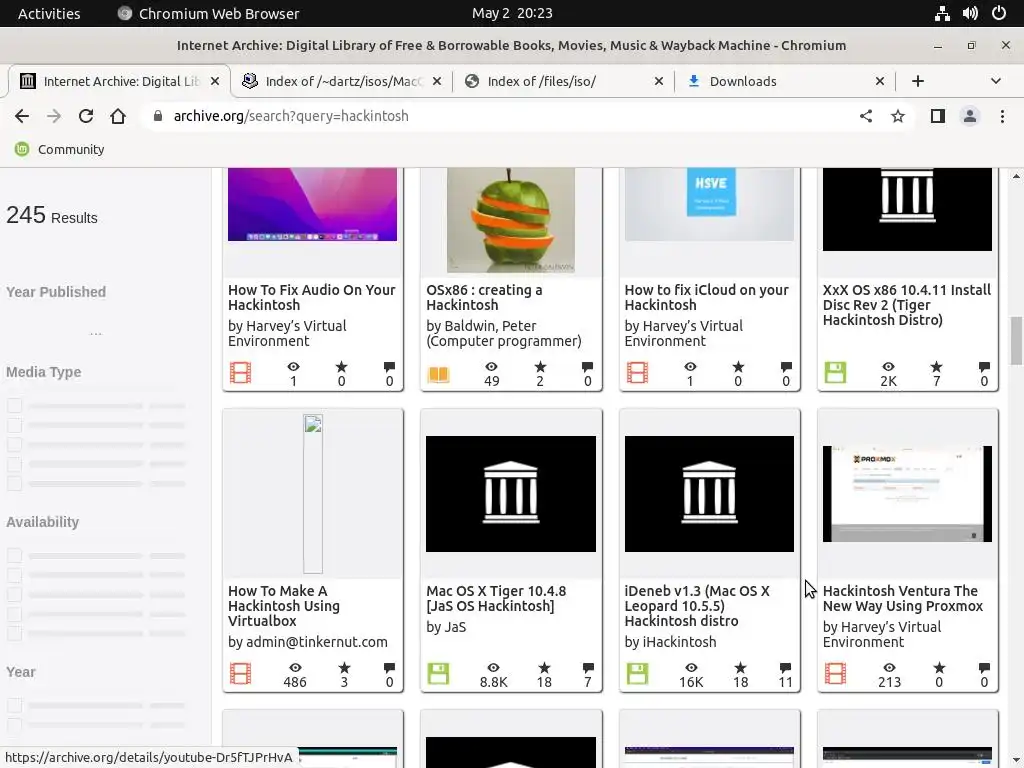Open the volume control icon
Image resolution: width=1024 pixels, height=768 pixels.
click(x=970, y=13)
